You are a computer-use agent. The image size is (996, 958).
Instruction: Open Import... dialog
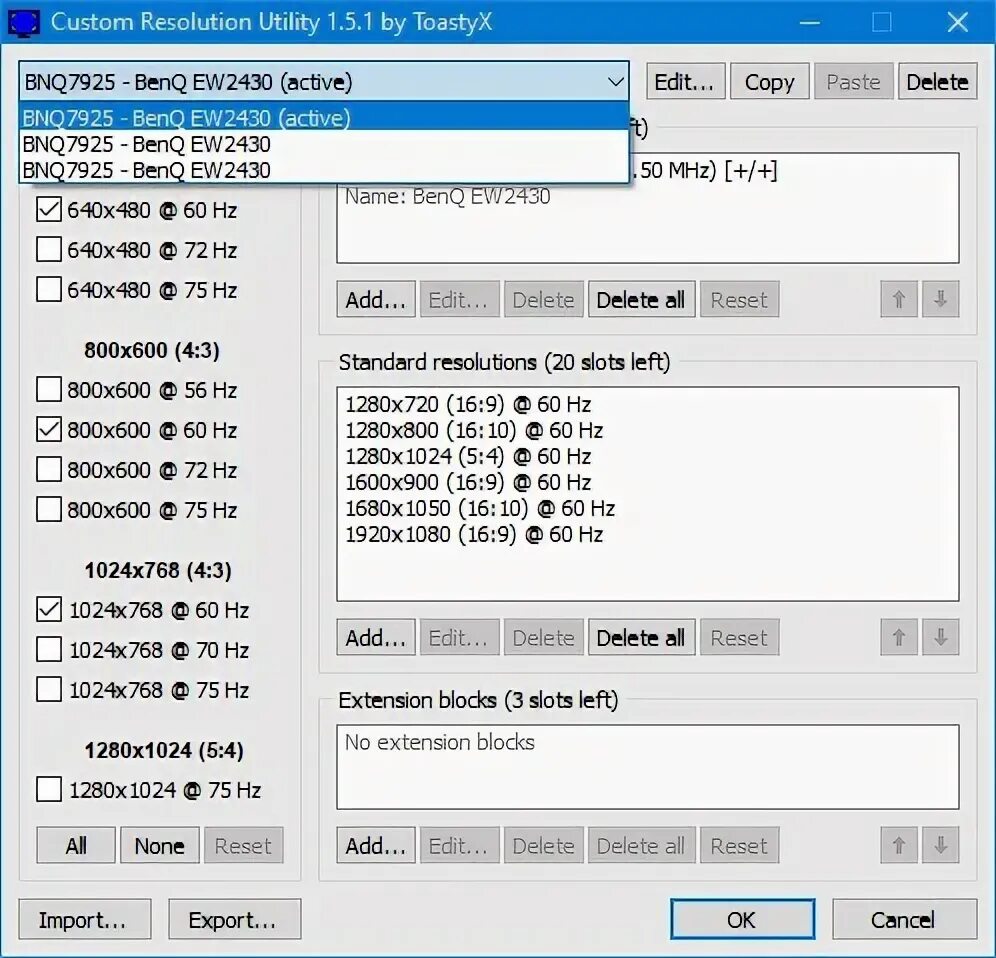tap(85, 919)
